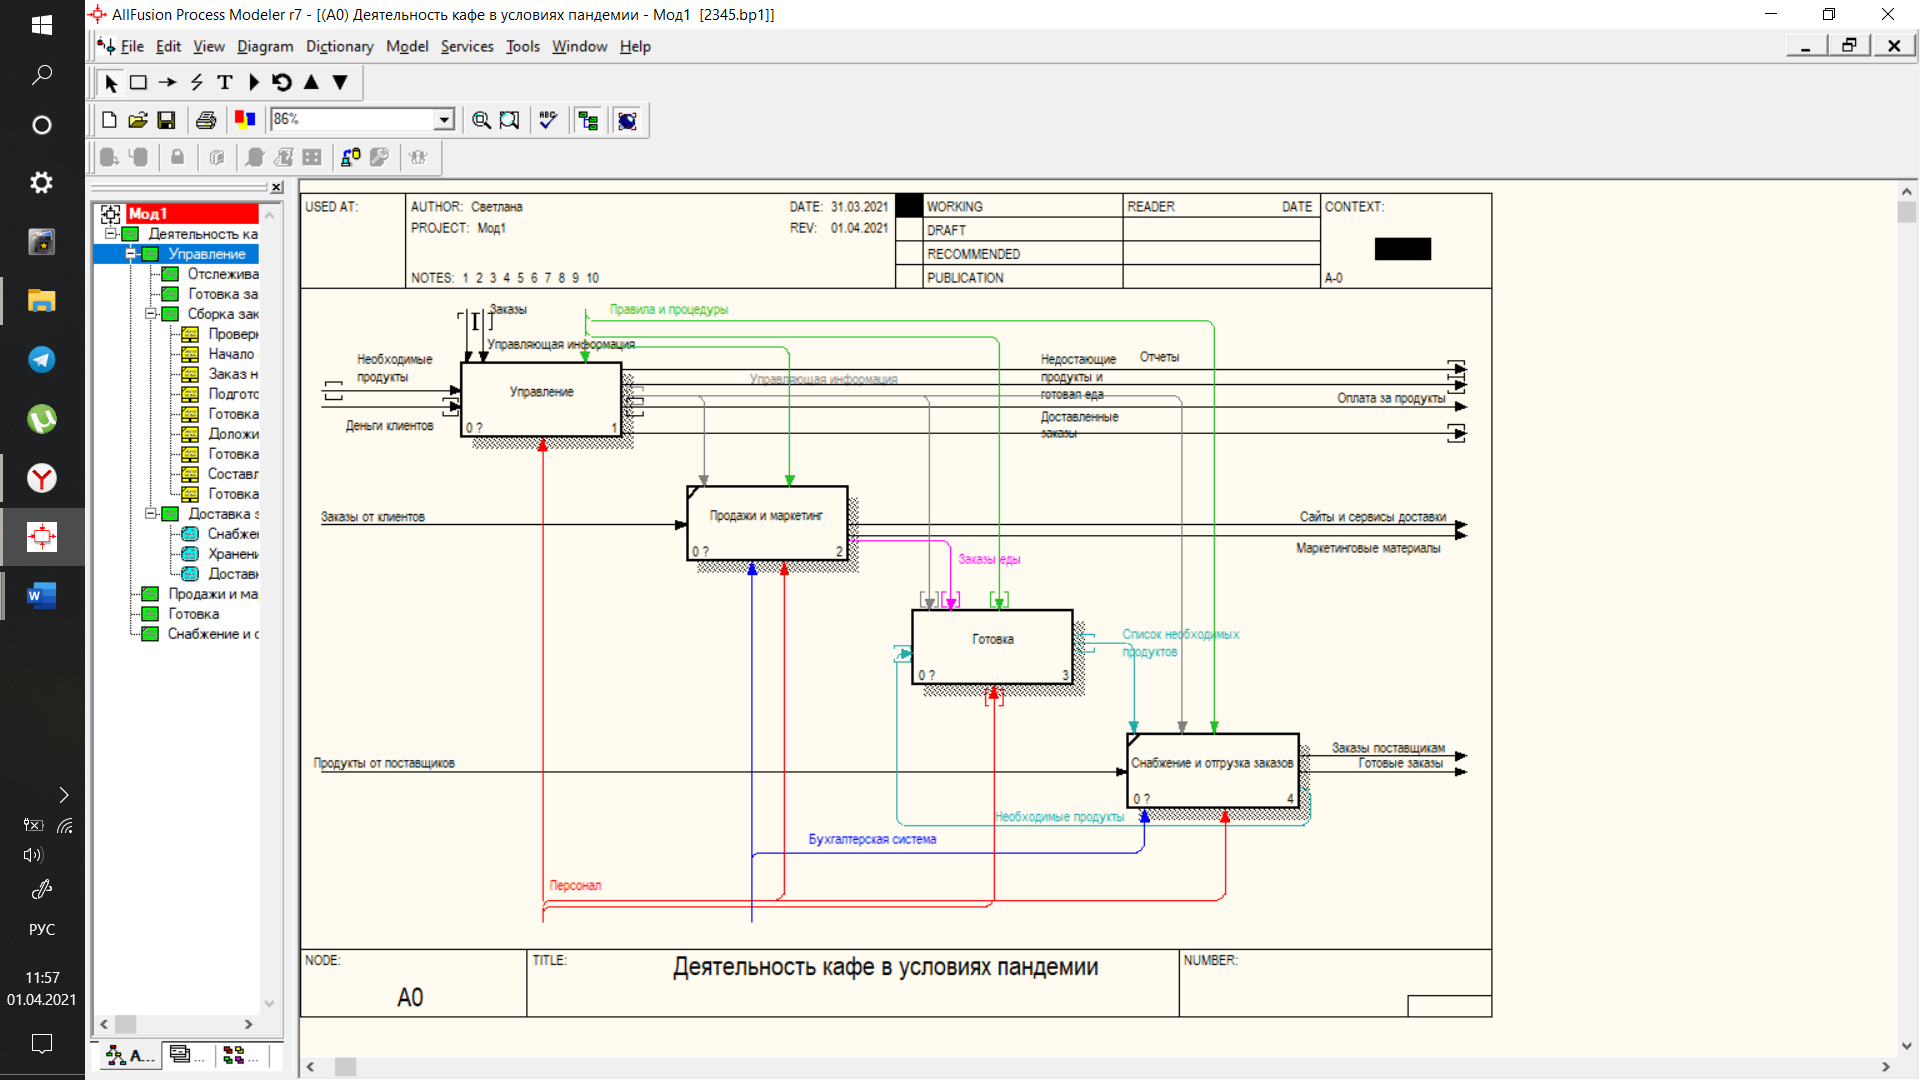Switch to the Objects explorer tab

[x=241, y=1055]
